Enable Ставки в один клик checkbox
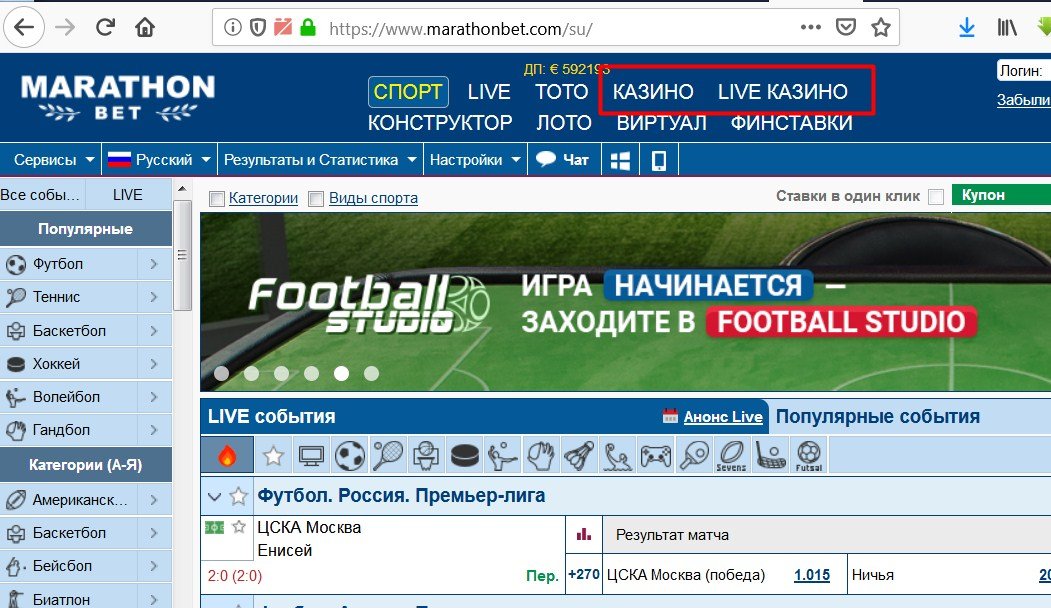The image size is (1051, 608). (936, 196)
